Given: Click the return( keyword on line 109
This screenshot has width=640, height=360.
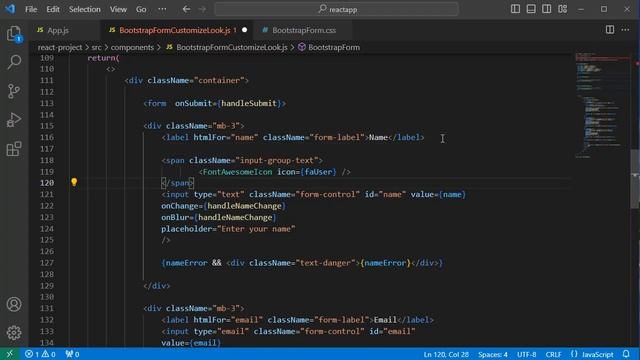Looking at the screenshot, I should (x=103, y=58).
